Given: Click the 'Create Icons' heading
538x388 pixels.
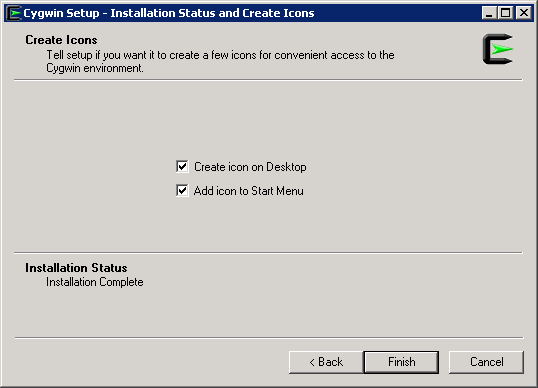Looking at the screenshot, I should [61, 40].
